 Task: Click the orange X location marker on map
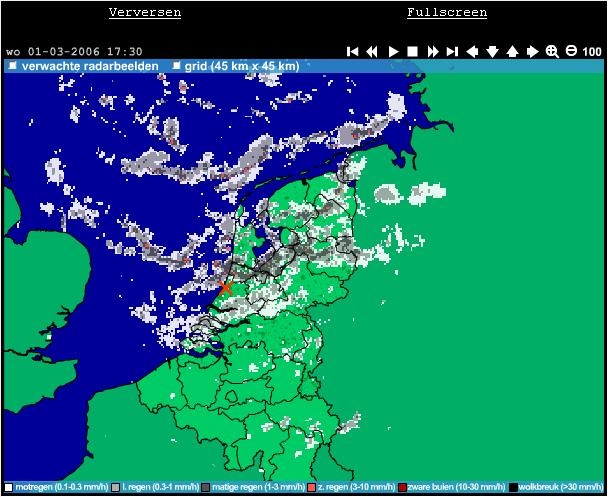226,288
